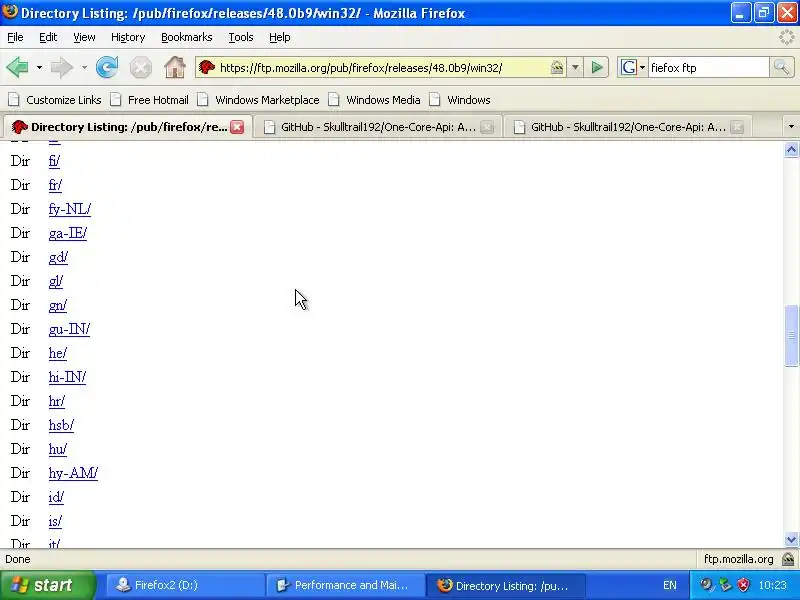Open the hr/ directory link
Screen dimensions: 800x600
57,401
